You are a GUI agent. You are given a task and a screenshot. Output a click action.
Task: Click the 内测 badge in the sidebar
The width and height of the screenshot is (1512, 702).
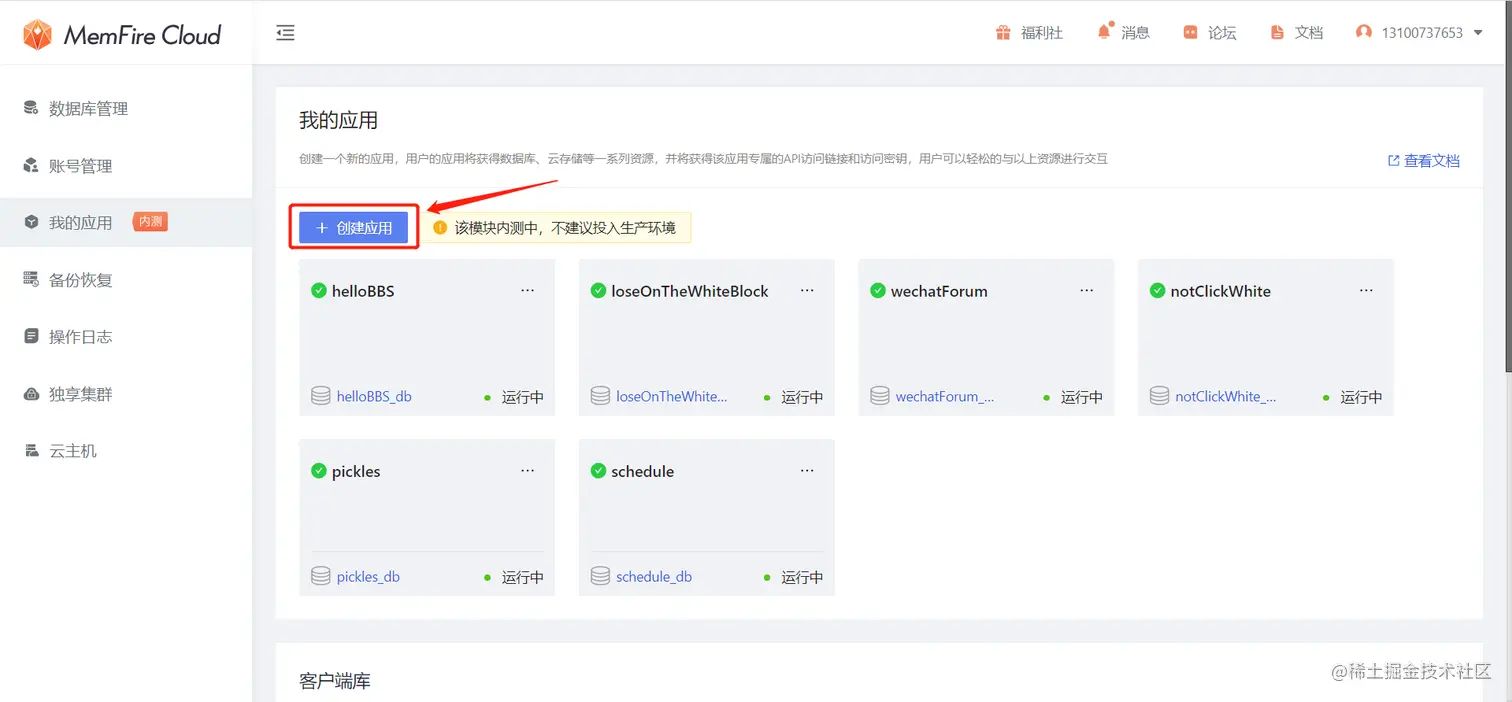(151, 222)
